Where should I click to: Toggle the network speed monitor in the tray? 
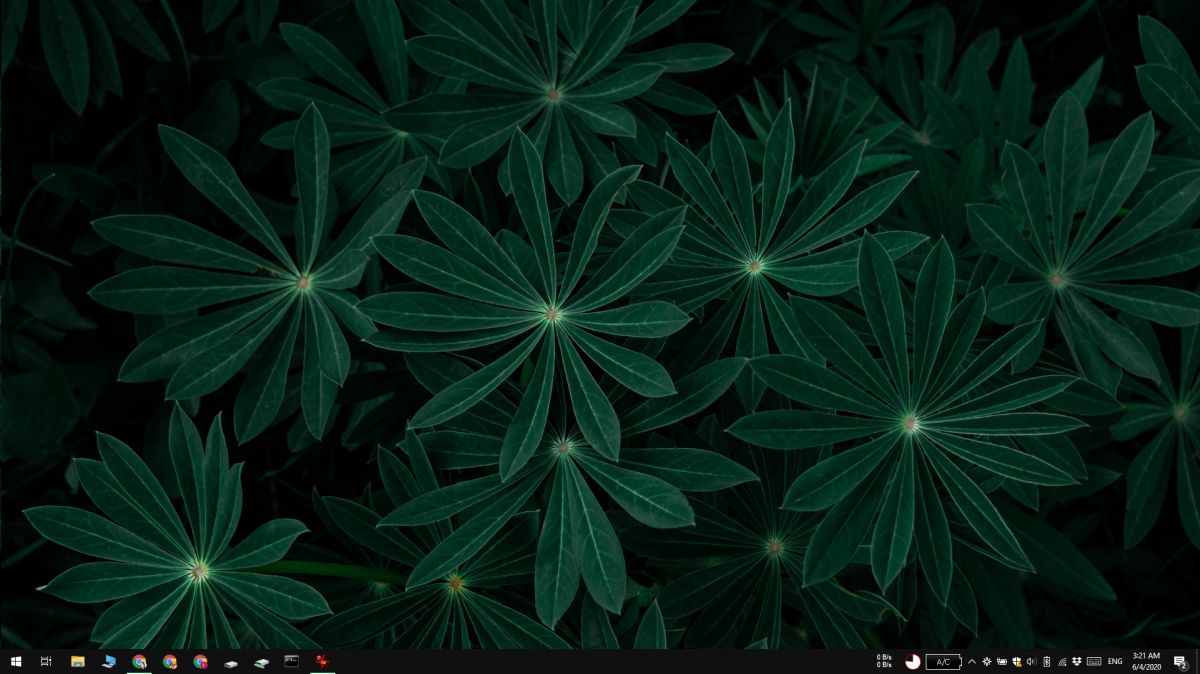coord(883,661)
